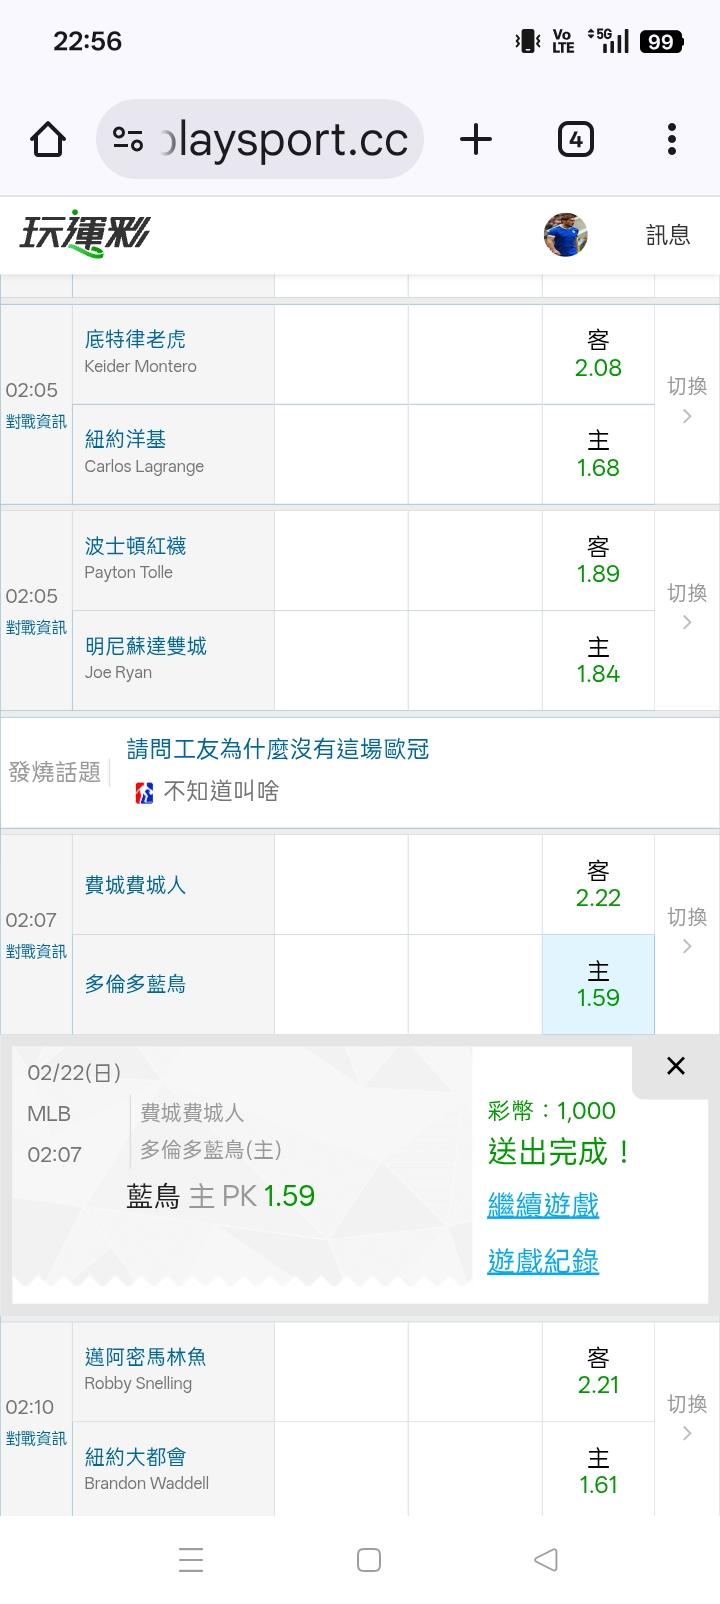720x1604 pixels.
Task: Expand 切換 for Tigers vs Yankees game
Action: (687, 400)
